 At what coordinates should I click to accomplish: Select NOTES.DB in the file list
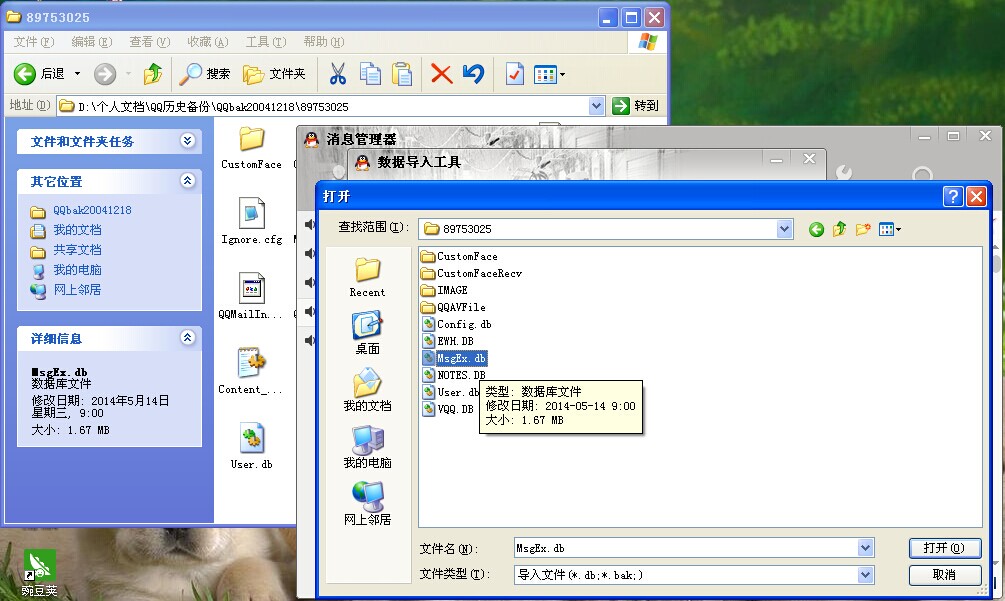tap(454, 375)
